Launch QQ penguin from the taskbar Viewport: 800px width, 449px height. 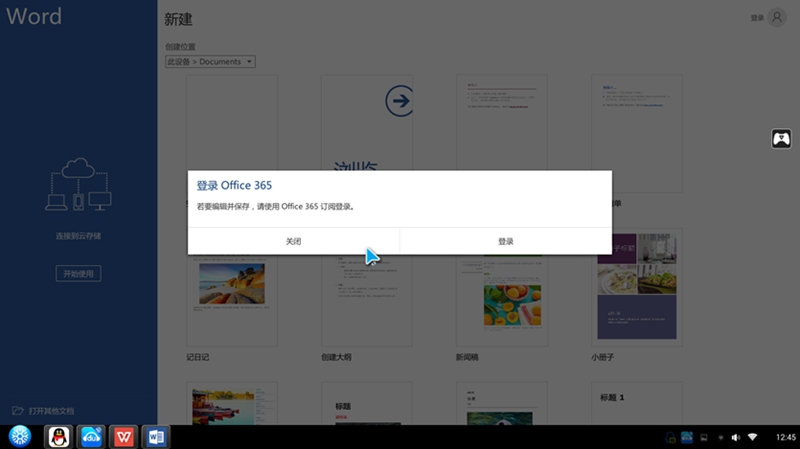coord(59,437)
